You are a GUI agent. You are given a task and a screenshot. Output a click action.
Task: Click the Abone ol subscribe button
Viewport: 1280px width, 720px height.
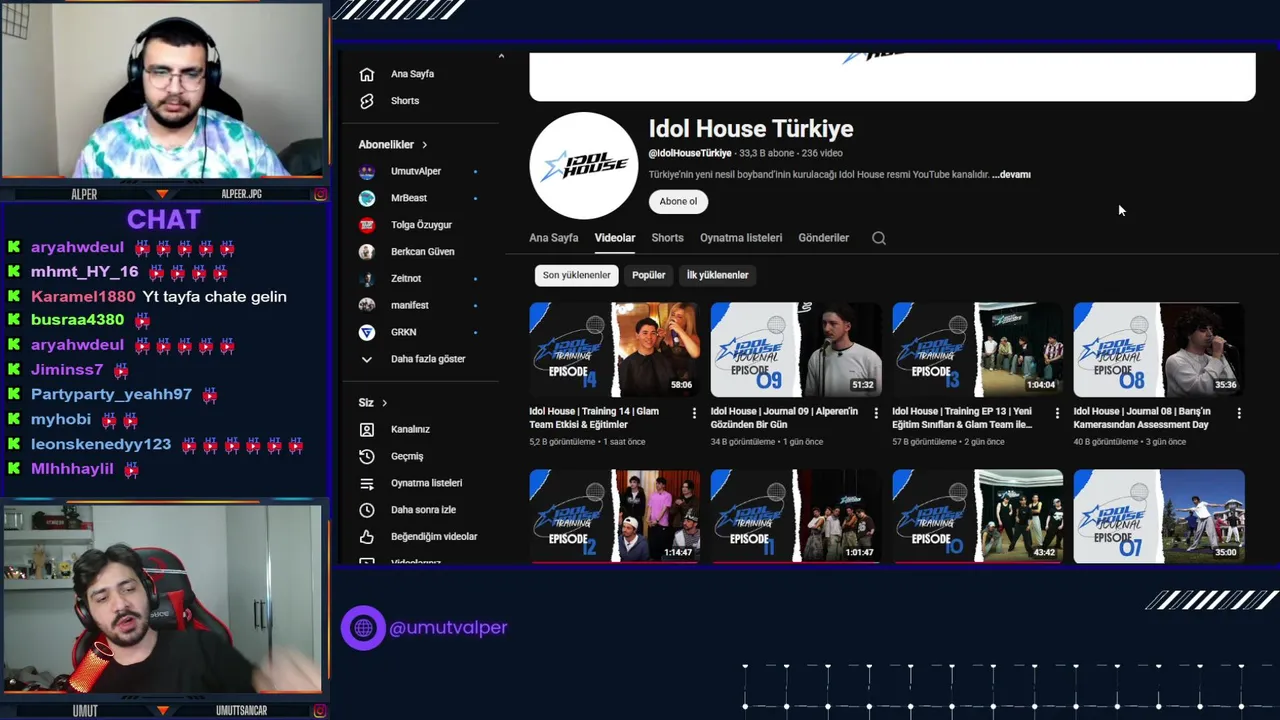pyautogui.click(x=678, y=201)
